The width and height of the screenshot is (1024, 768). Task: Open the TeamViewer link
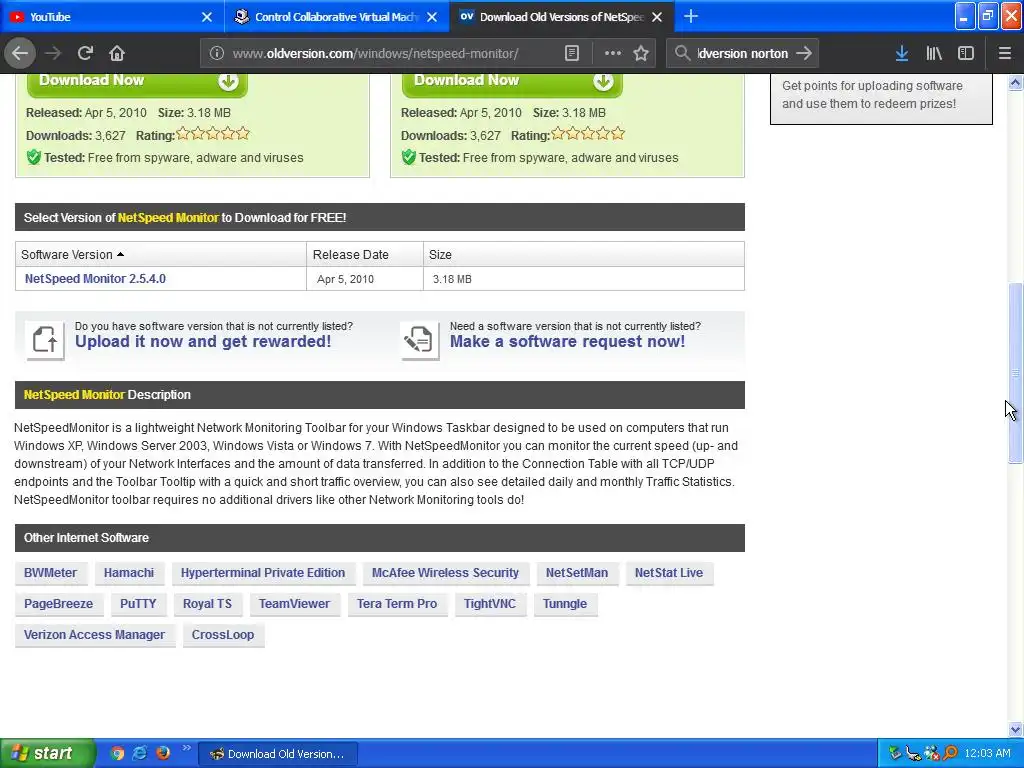[294, 604]
